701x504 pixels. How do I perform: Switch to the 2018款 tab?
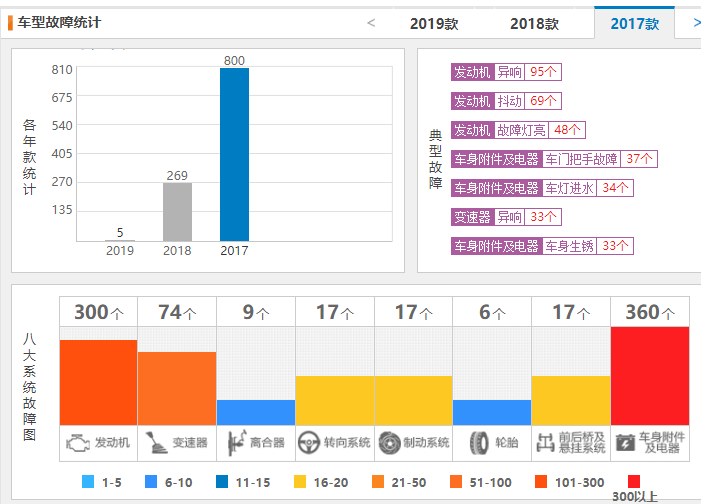tap(534, 24)
